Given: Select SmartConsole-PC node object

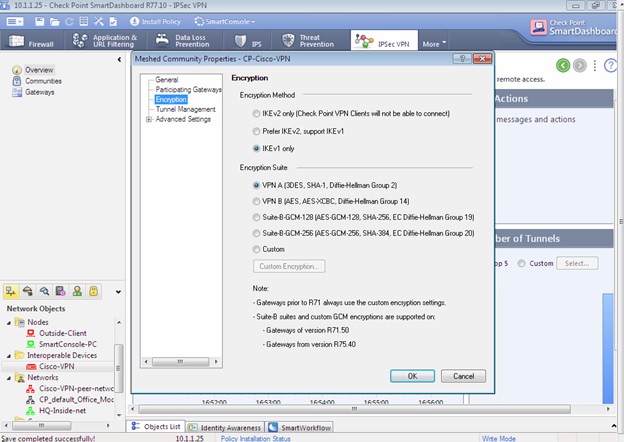Looking at the screenshot, I should pos(68,344).
